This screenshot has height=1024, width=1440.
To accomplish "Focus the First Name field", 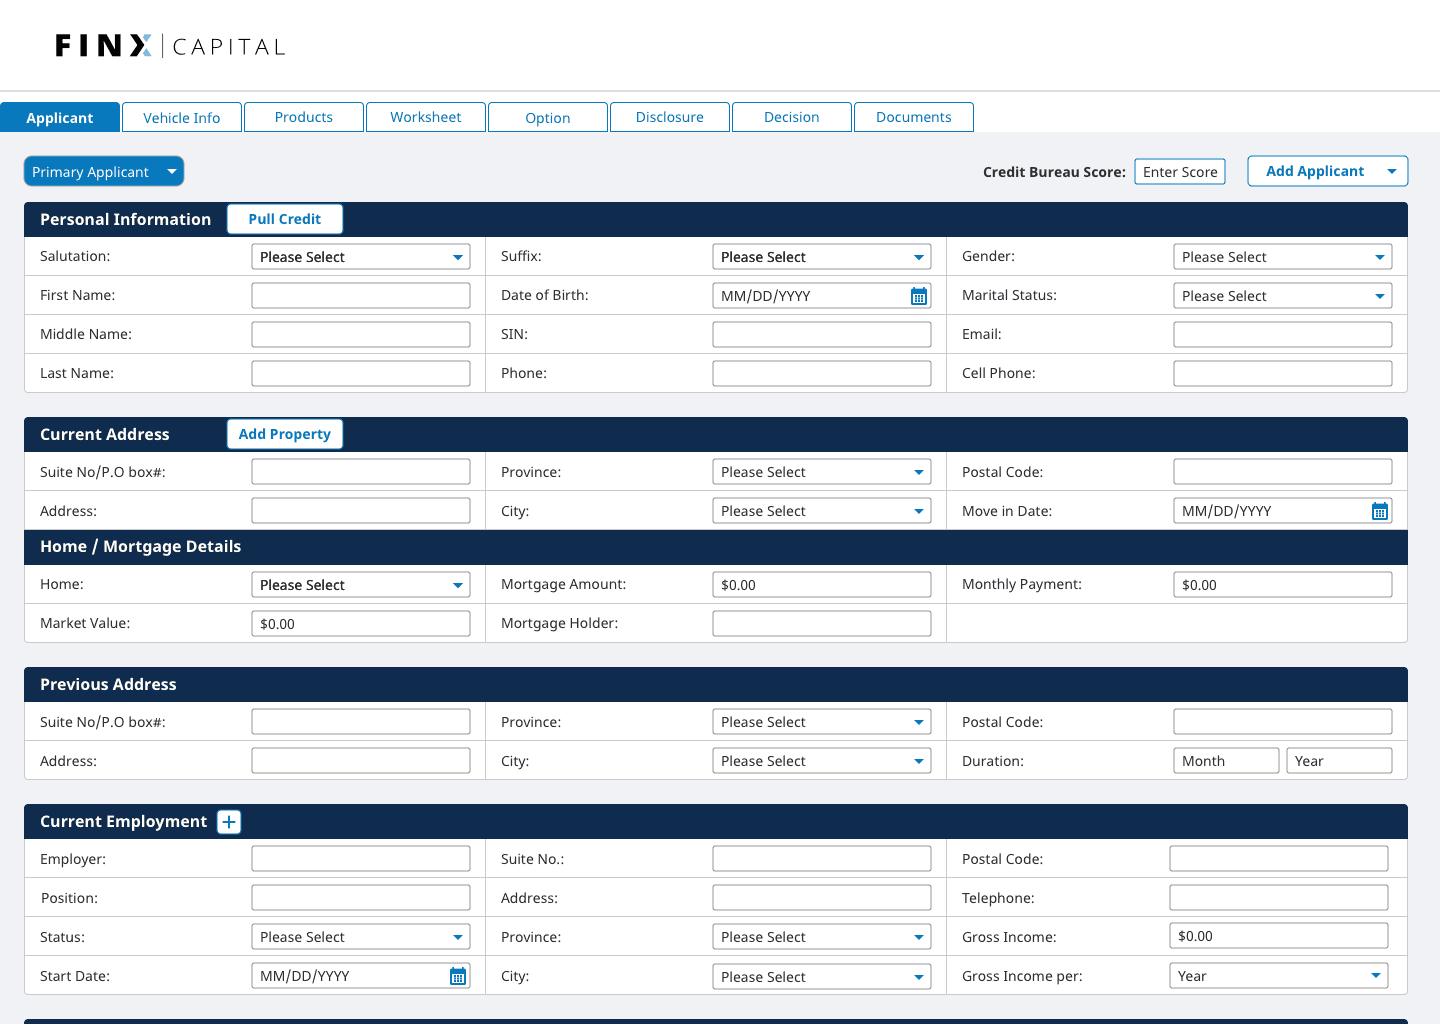I will pyautogui.click(x=361, y=295).
